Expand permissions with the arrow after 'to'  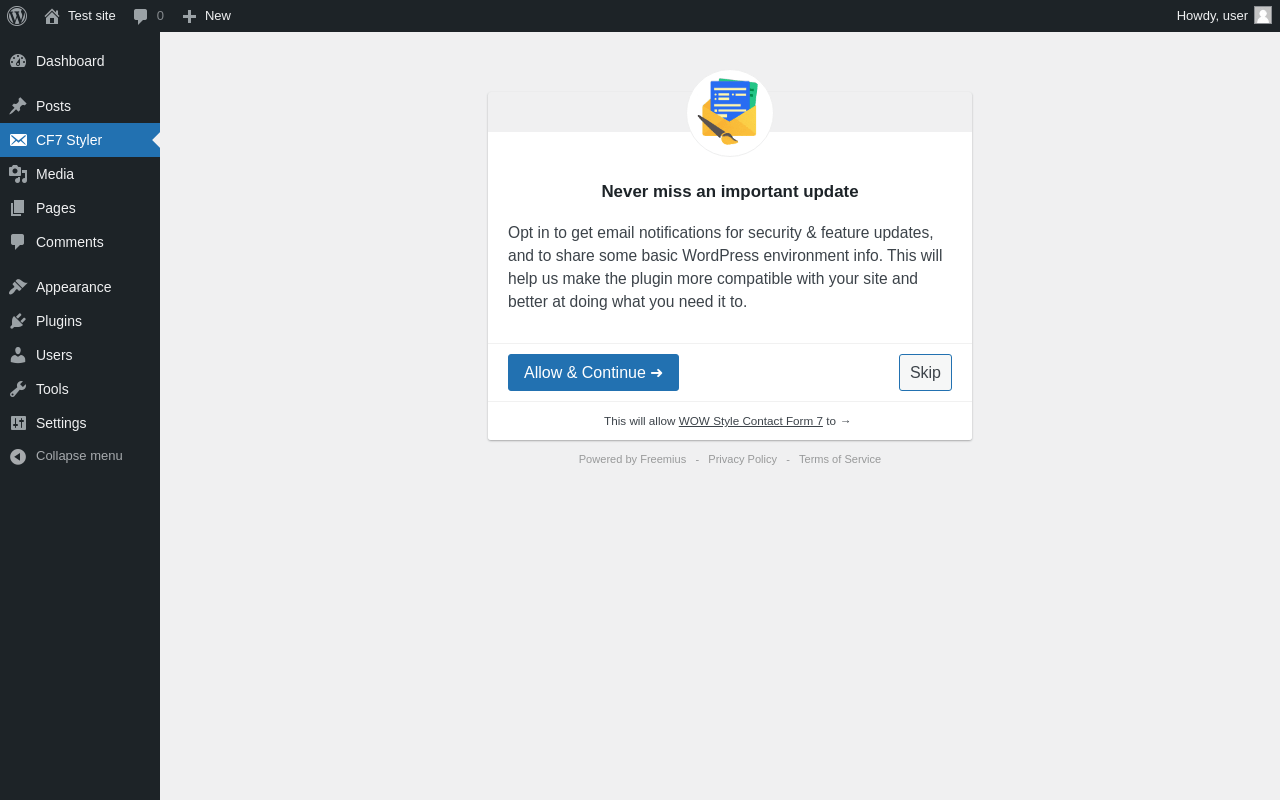pyautogui.click(x=845, y=421)
